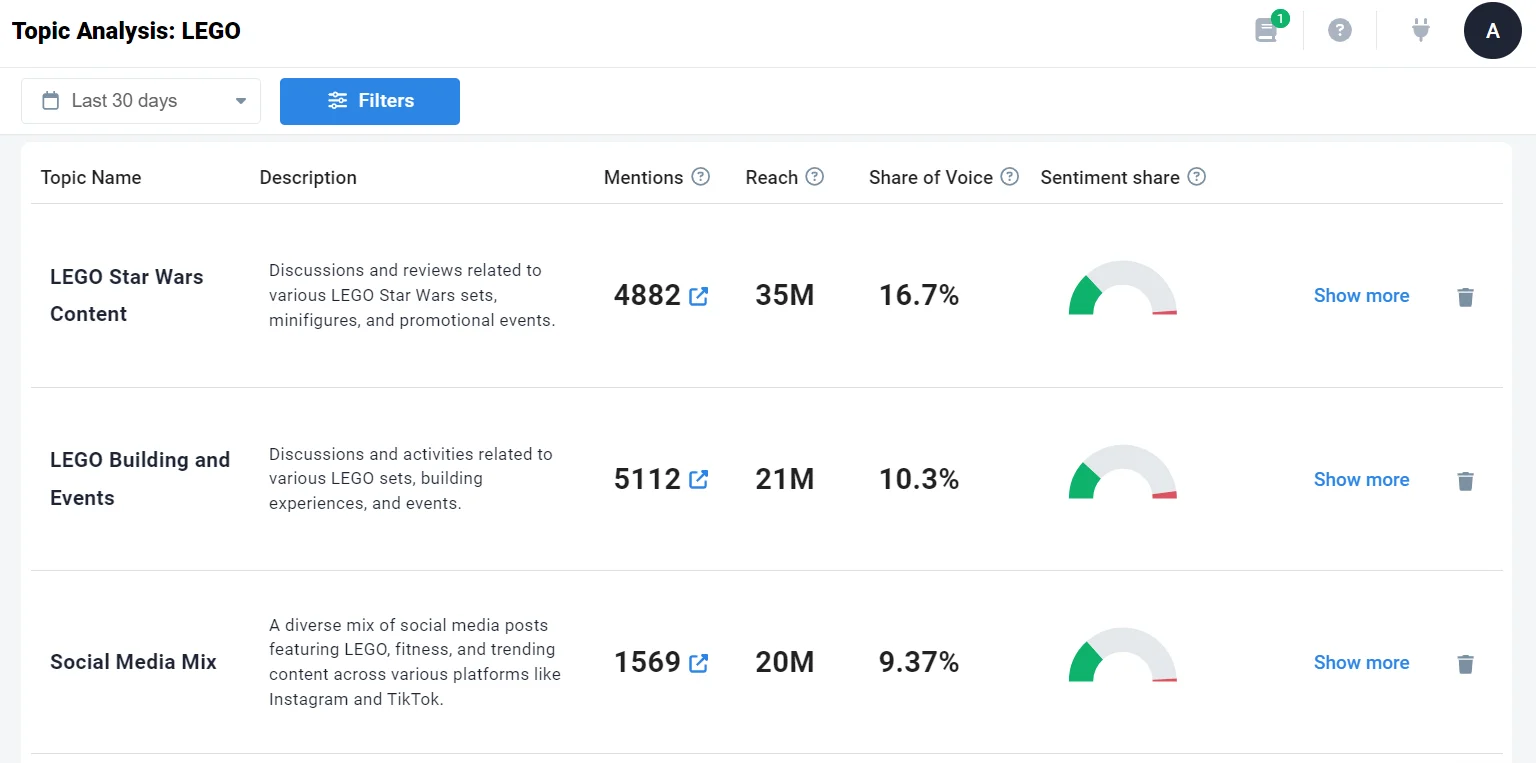Click the 21M reach value
This screenshot has width=1536, height=763.
pyautogui.click(x=785, y=480)
